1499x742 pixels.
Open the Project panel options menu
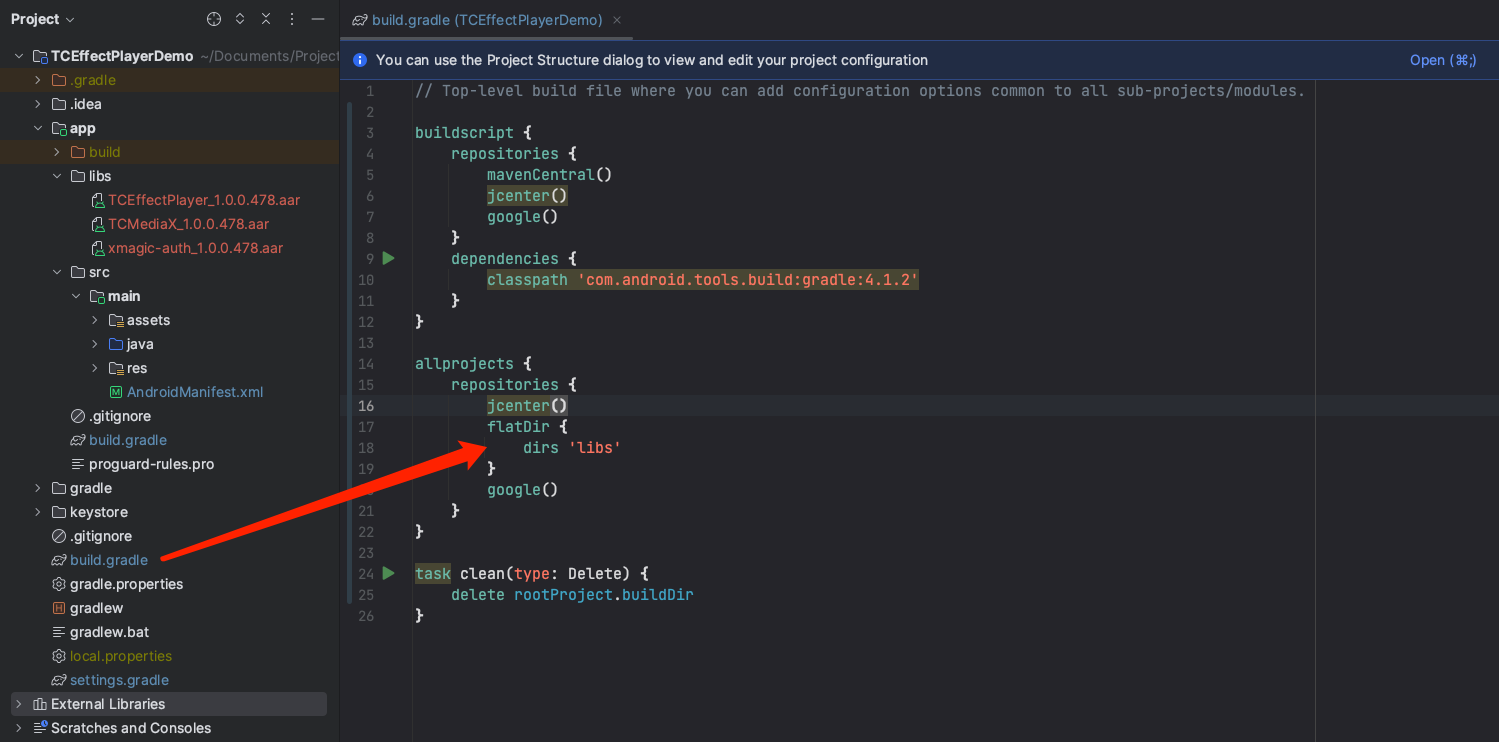[292, 19]
